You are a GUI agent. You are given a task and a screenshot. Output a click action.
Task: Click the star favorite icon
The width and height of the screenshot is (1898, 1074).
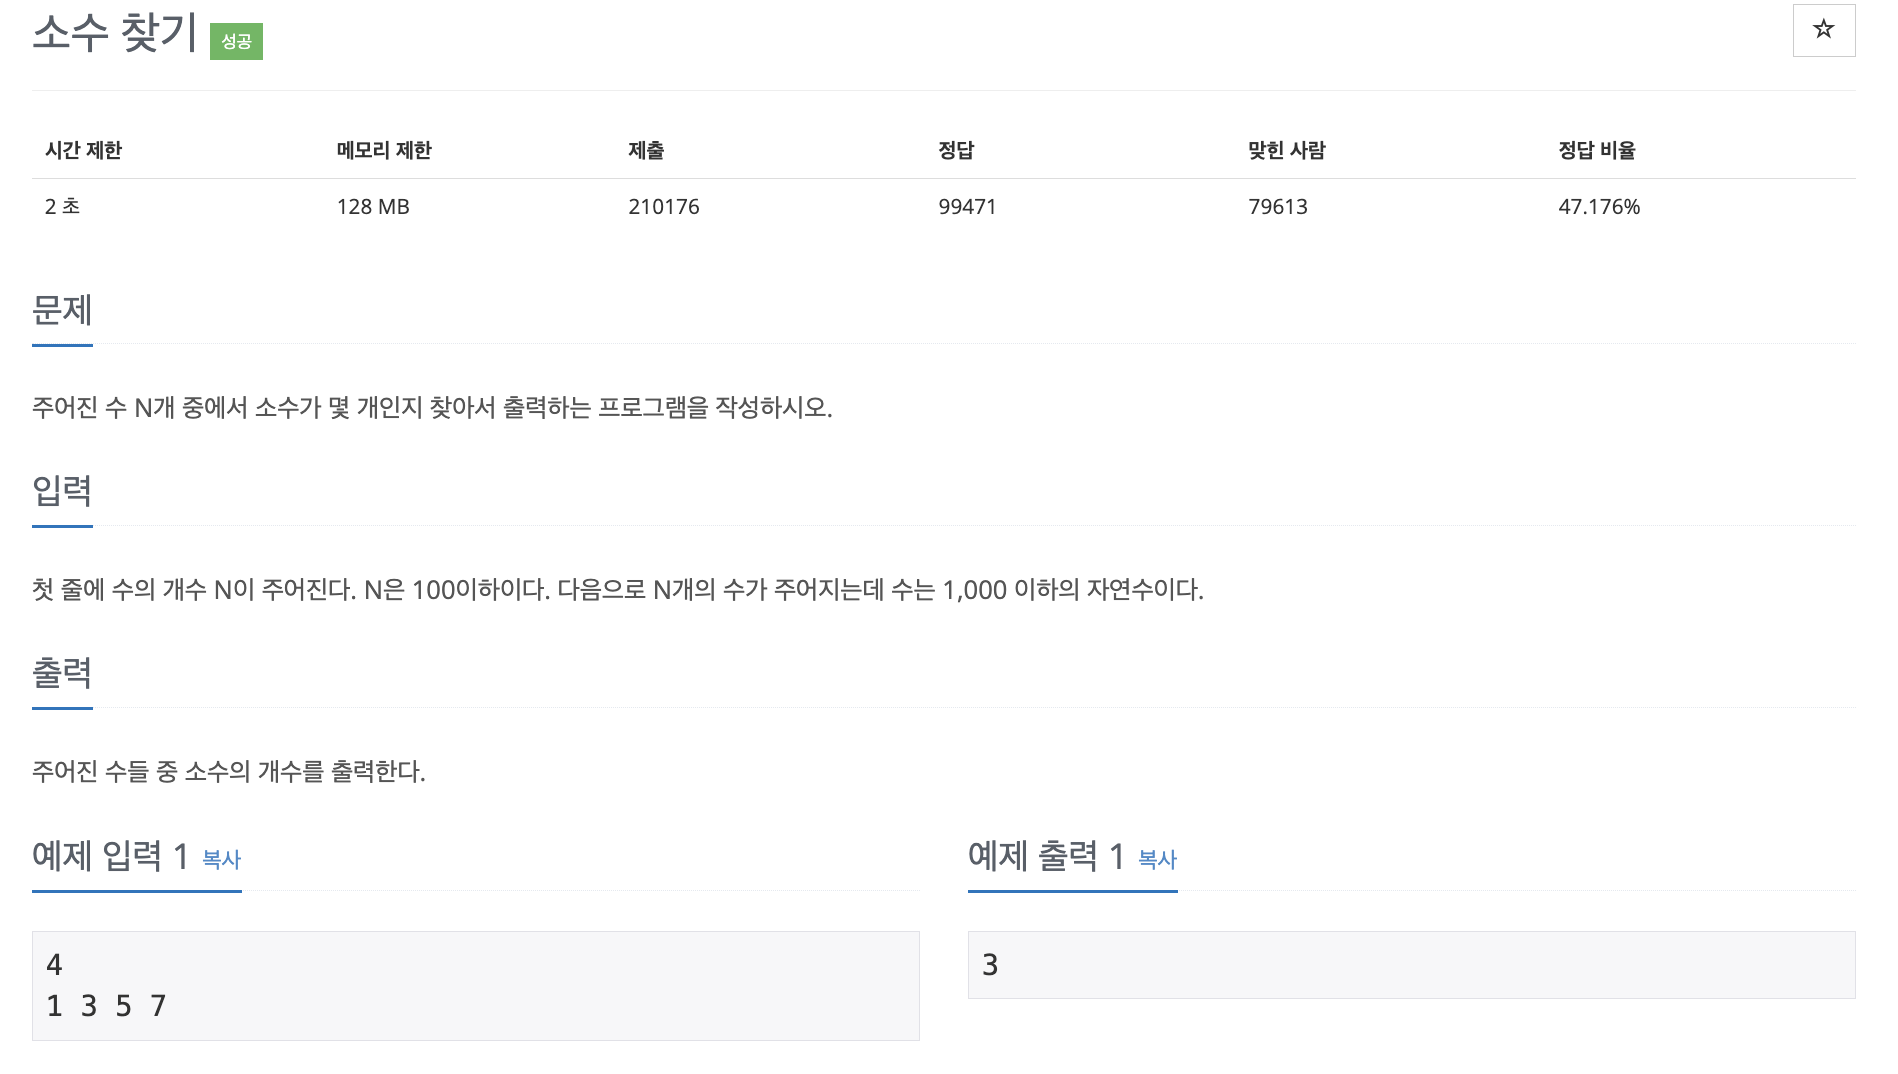(x=1823, y=30)
